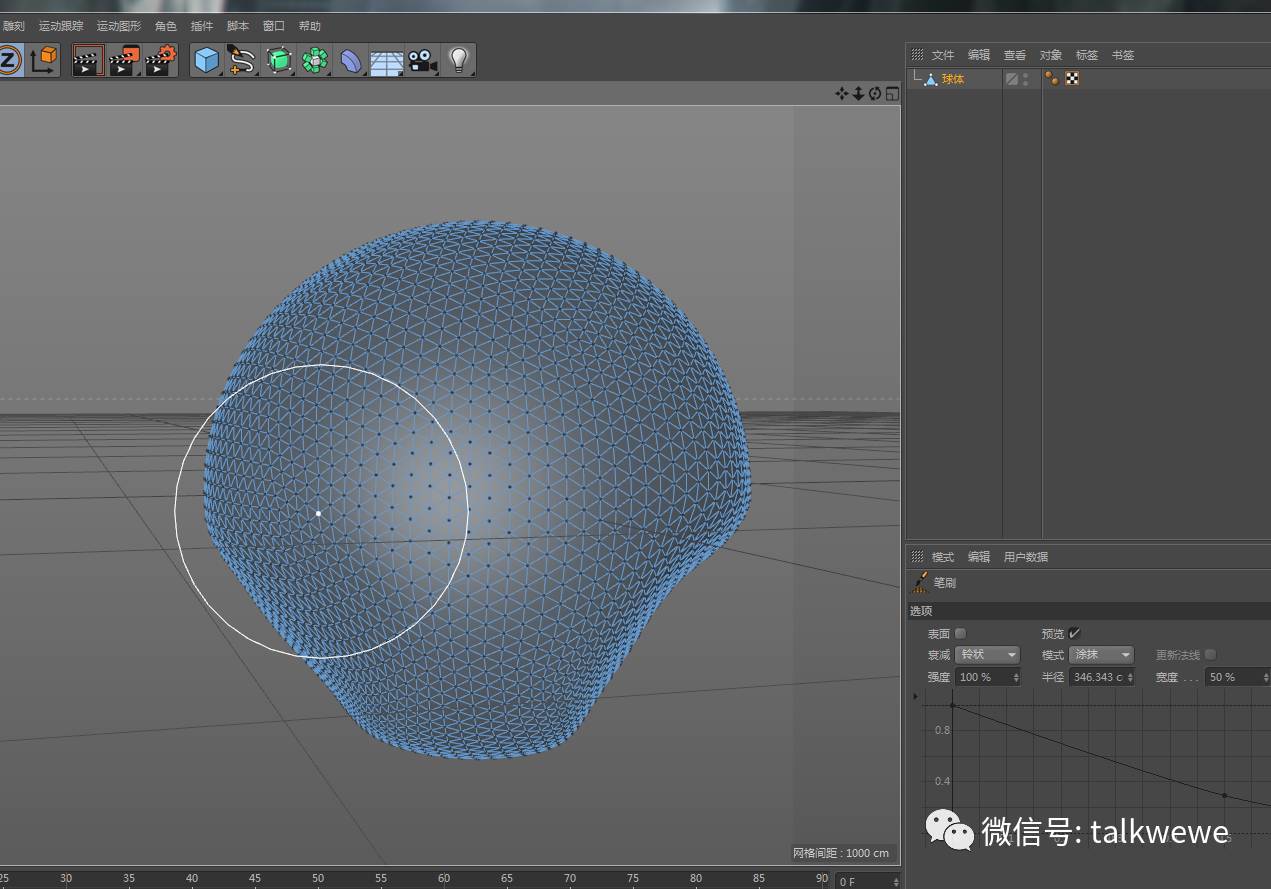The height and width of the screenshot is (889, 1271).
Task: Render to Picture Viewer icon
Action: click(124, 60)
